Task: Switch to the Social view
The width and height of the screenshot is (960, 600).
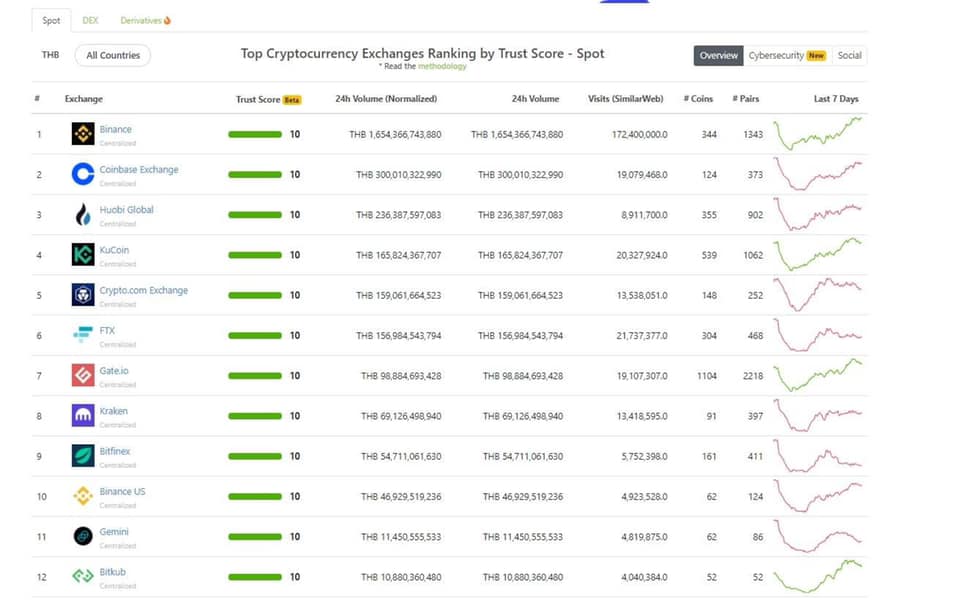Action: click(x=849, y=55)
